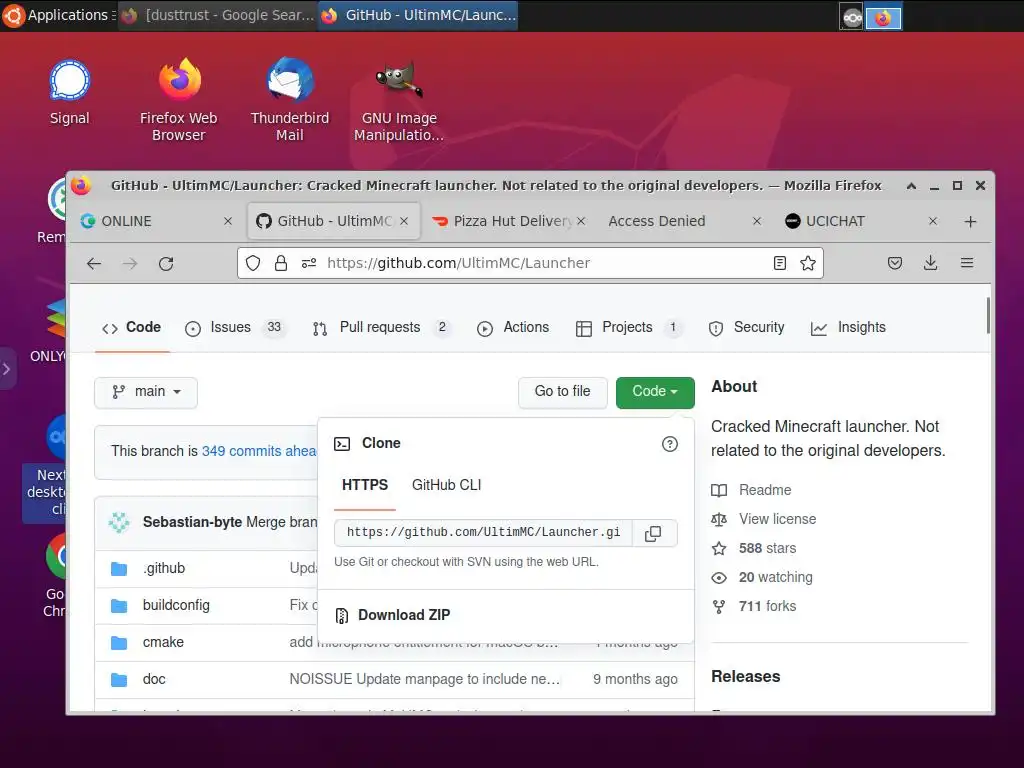The height and width of the screenshot is (768, 1024).
Task: Close the Access Denied tab
Action: tap(757, 221)
